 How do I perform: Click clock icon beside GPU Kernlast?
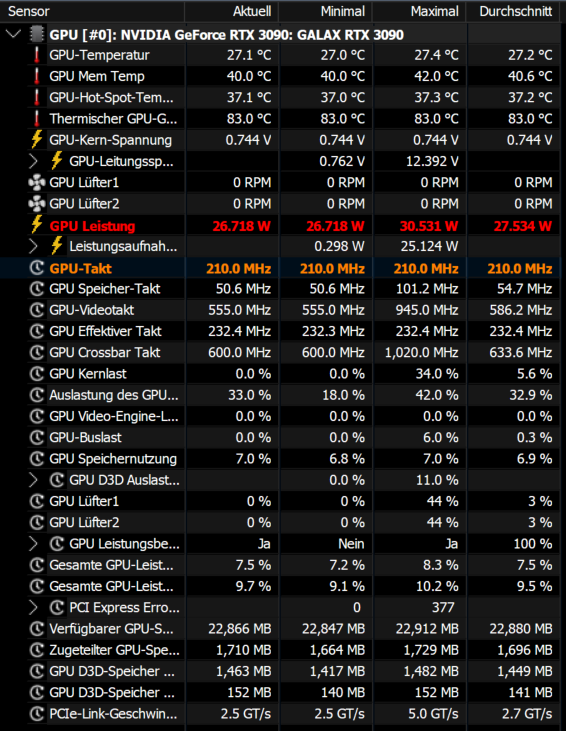coord(37,373)
